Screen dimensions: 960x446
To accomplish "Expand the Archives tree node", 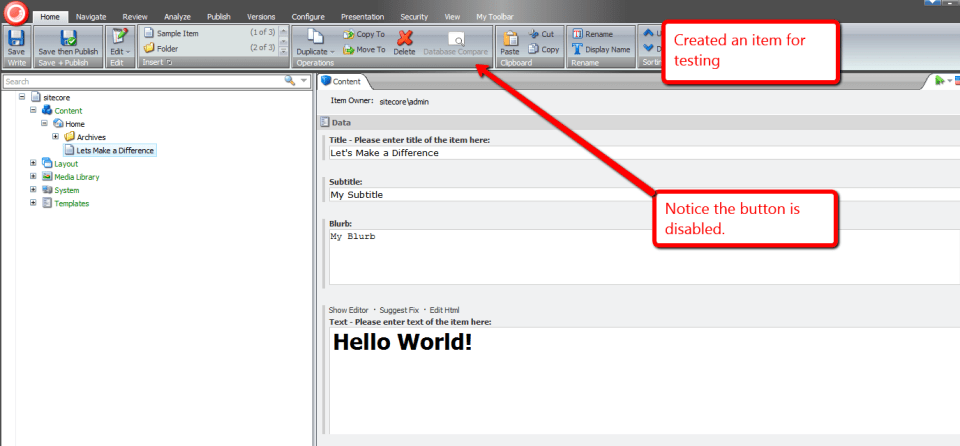I will (x=57, y=137).
